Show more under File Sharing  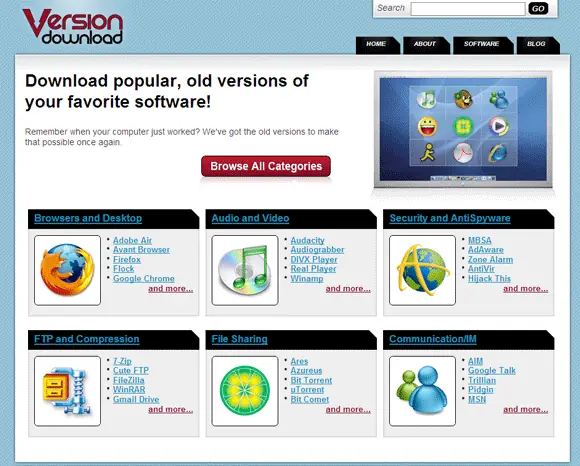(348, 409)
